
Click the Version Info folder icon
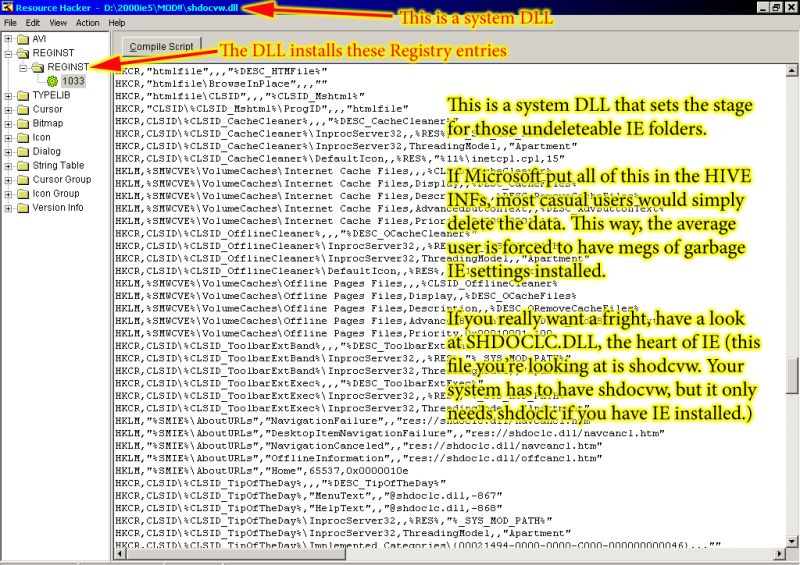tap(22, 208)
